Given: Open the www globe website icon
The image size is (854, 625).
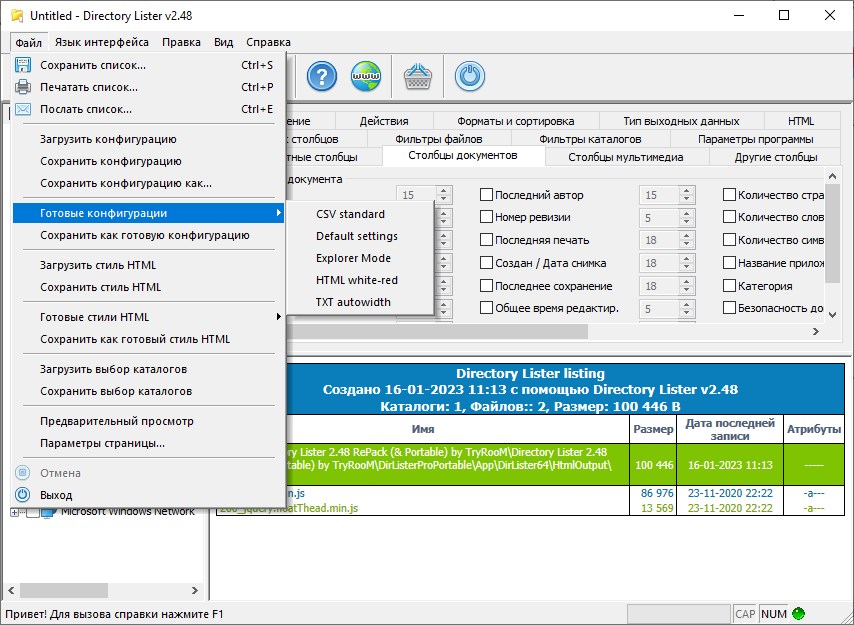Looking at the screenshot, I should tap(365, 76).
